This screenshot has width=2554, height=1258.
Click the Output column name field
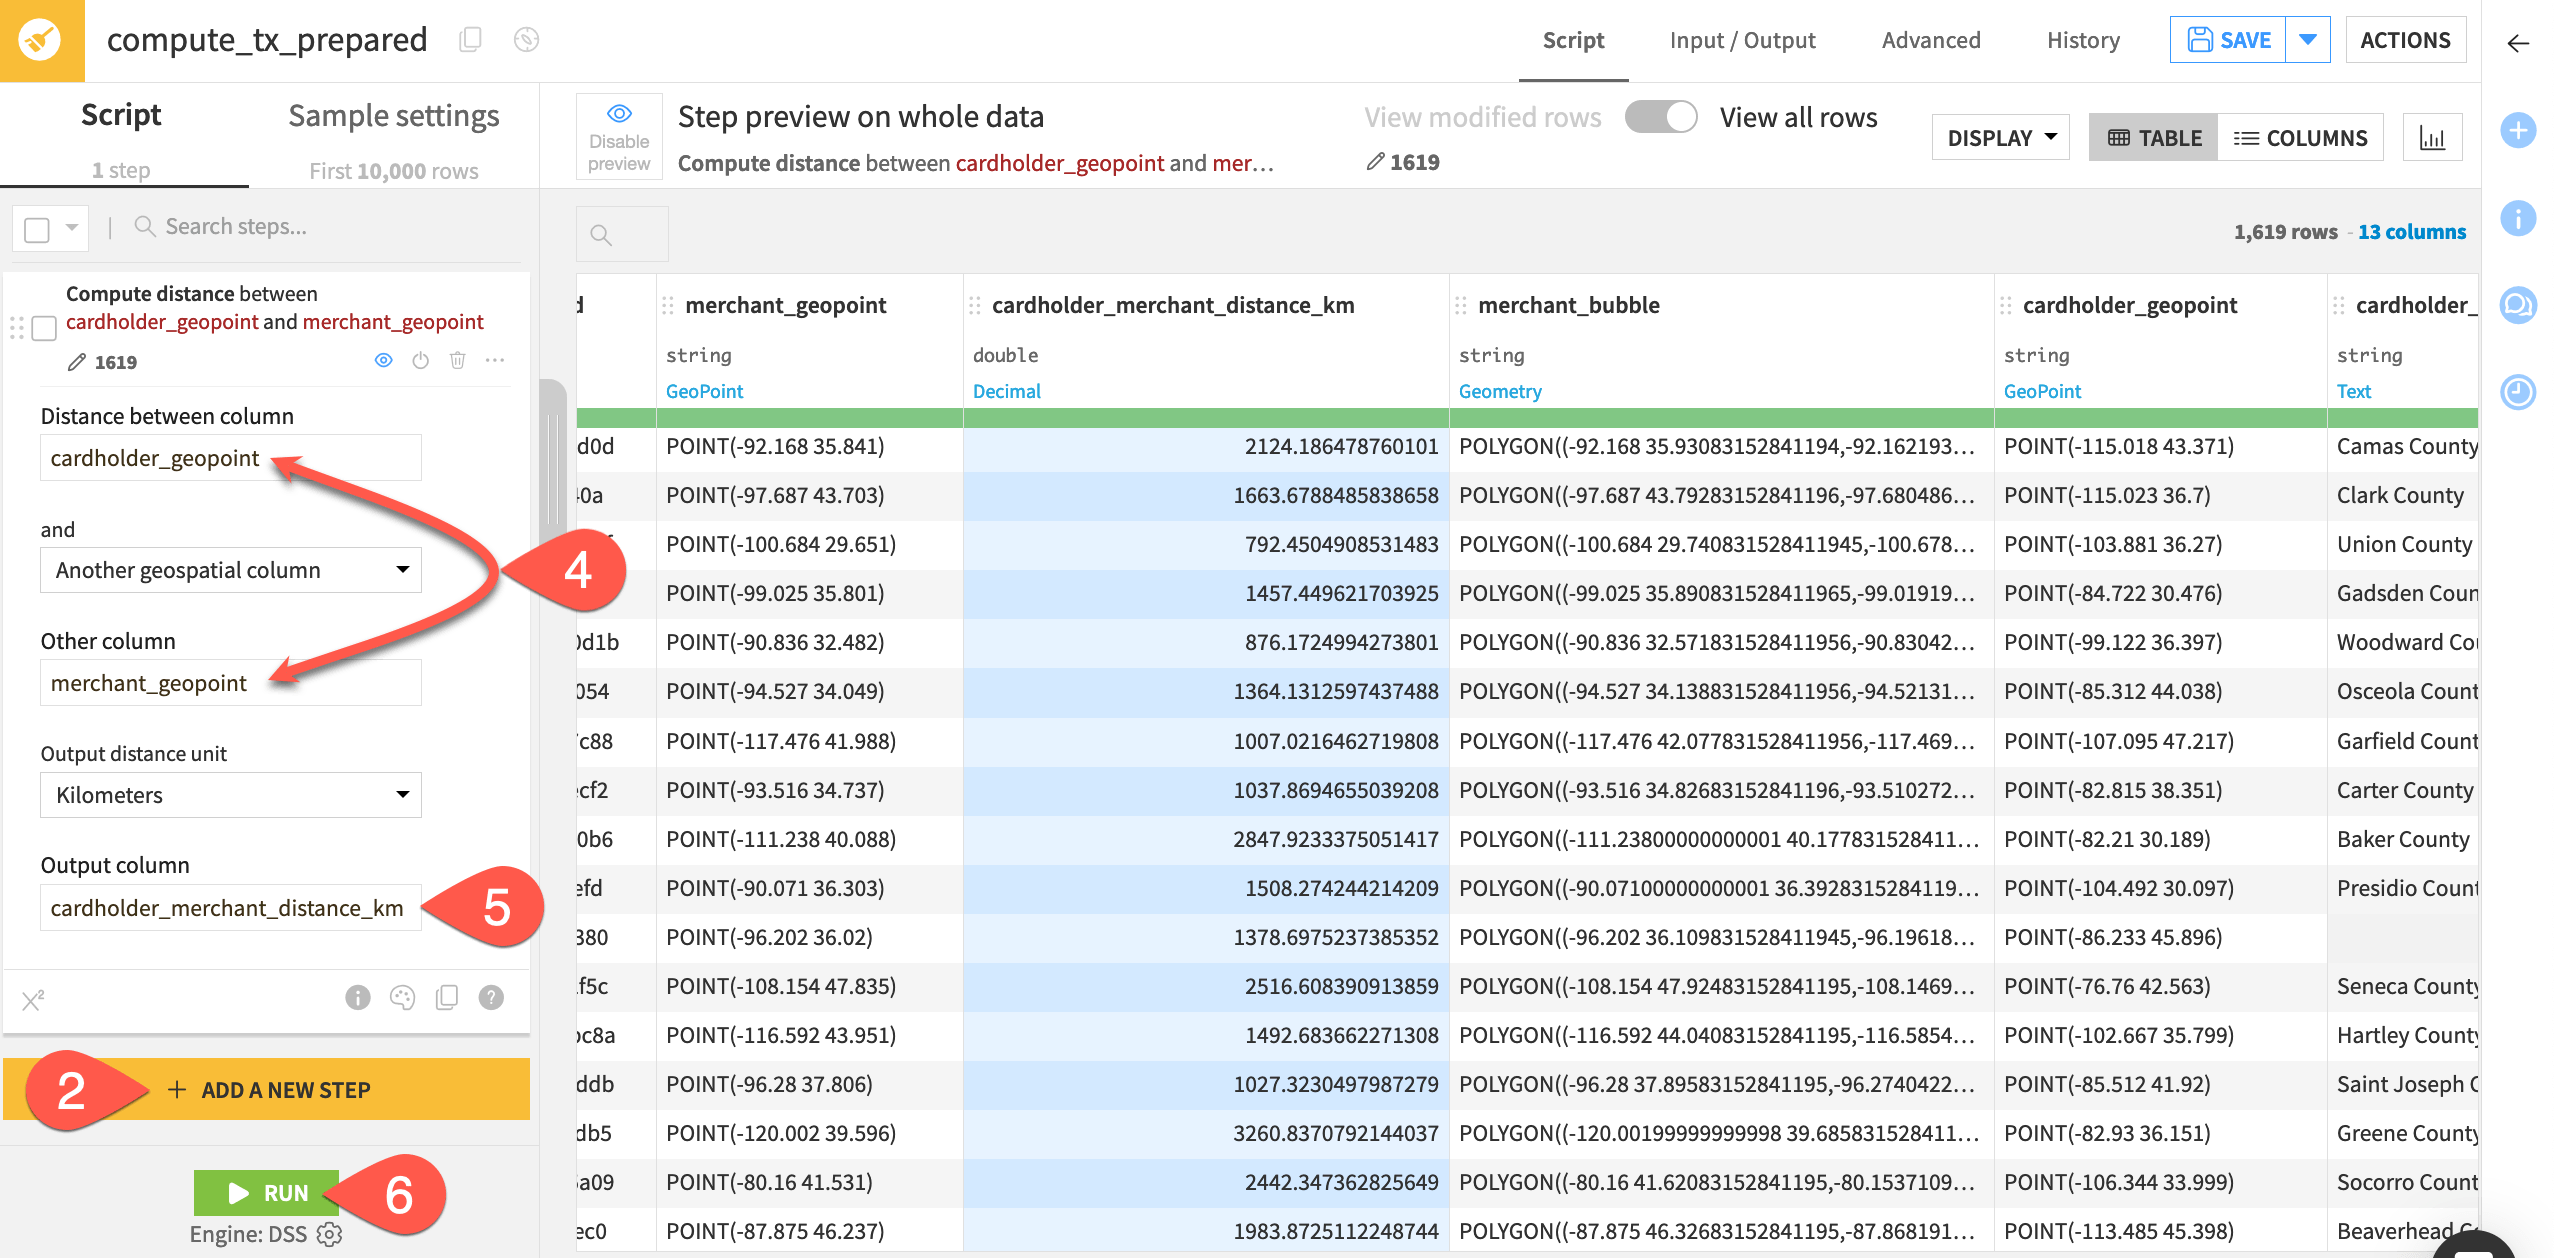[x=230, y=908]
